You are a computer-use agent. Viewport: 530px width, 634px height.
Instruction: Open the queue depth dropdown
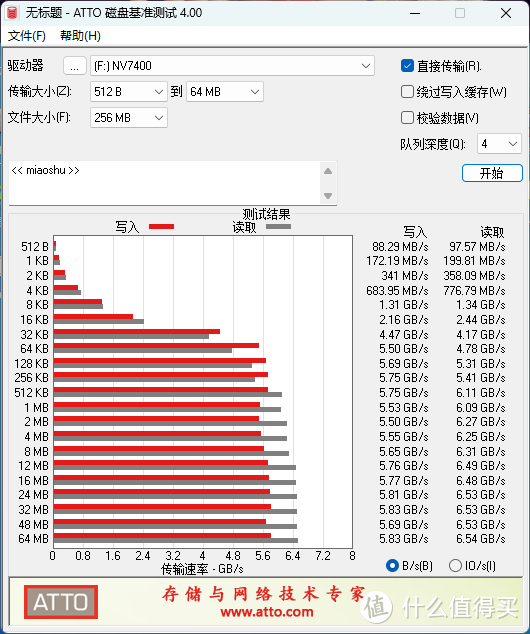499,144
